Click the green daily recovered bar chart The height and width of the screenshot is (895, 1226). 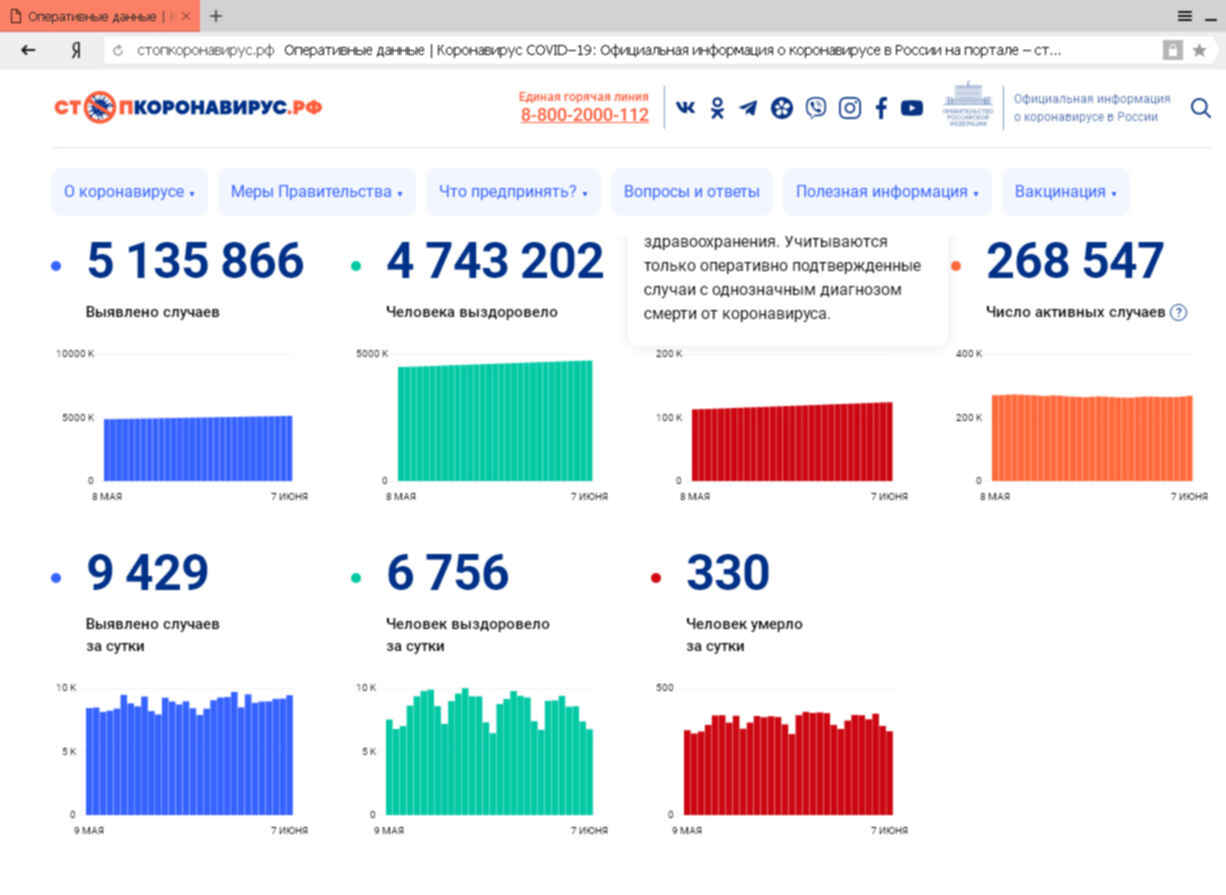point(489,752)
